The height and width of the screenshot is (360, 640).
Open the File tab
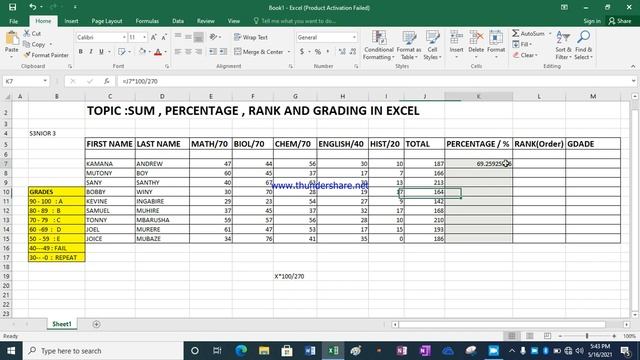coord(13,21)
